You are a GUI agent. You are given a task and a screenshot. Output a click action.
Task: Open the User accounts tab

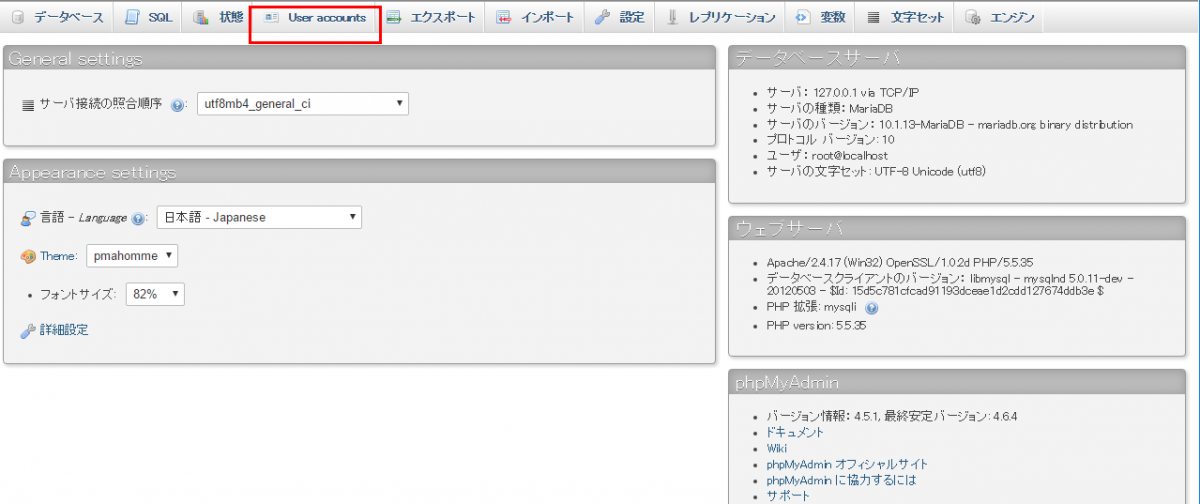[315, 17]
